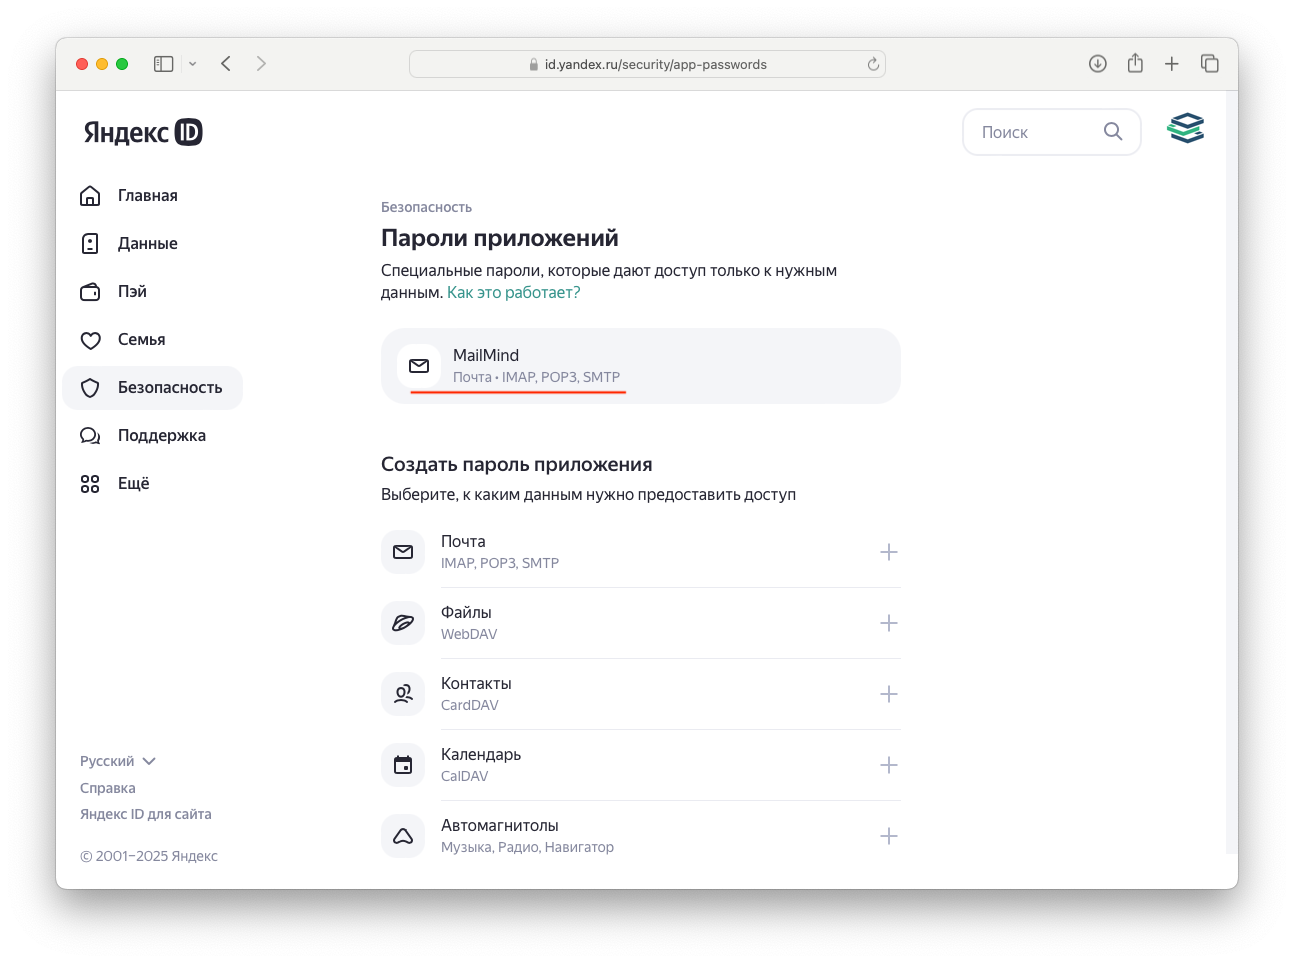Open the Данные menu item
The image size is (1294, 963).
[149, 243]
